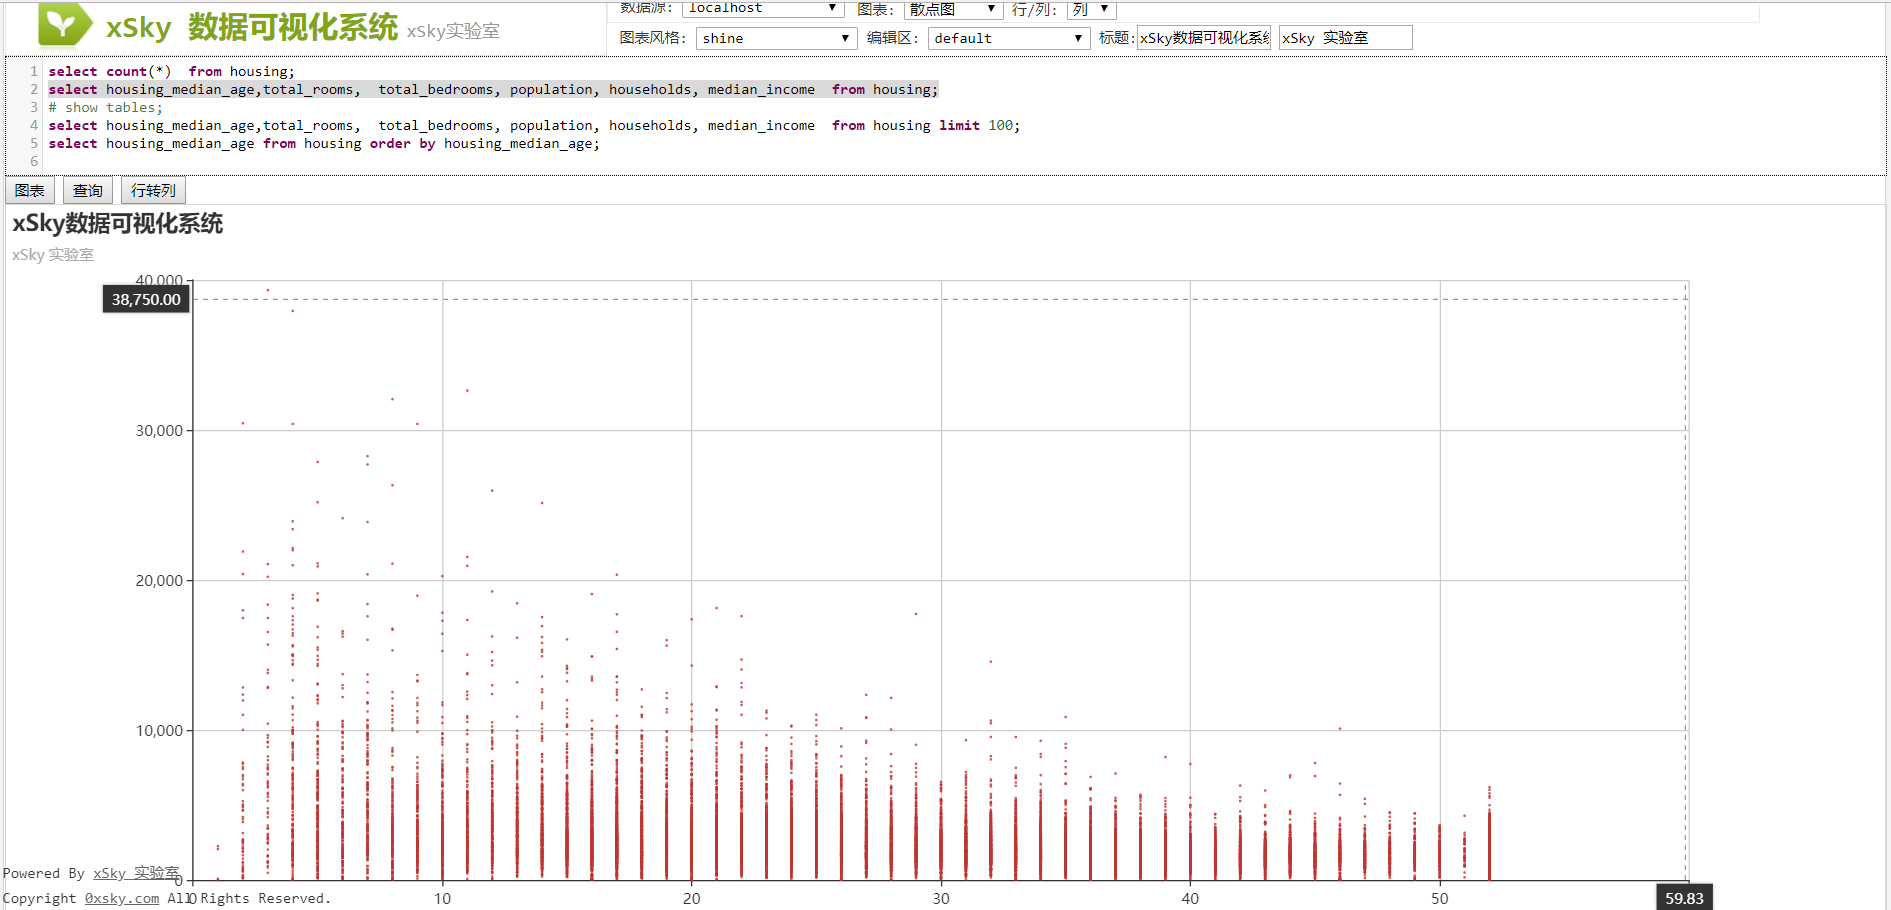Switch to the 图表 tab
This screenshot has width=1891, height=910.
tap(30, 190)
